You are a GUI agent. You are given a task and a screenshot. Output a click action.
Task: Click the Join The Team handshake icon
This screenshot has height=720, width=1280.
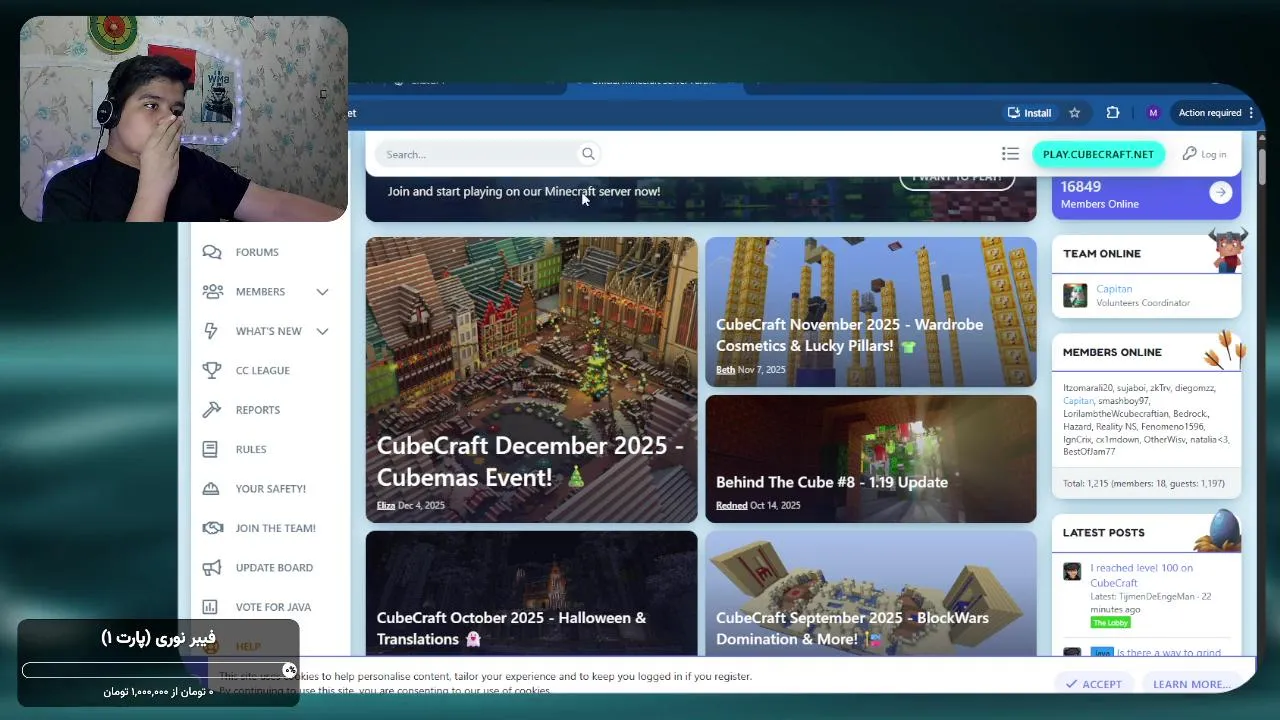tap(212, 528)
